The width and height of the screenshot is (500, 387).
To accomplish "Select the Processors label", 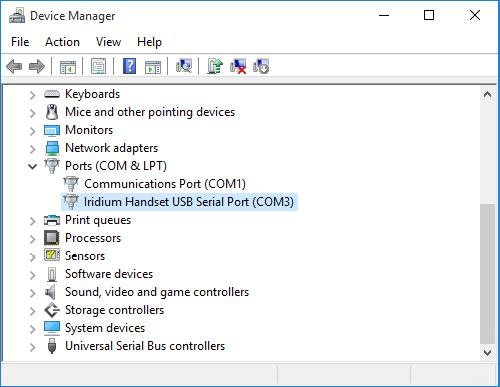I will (x=93, y=238).
